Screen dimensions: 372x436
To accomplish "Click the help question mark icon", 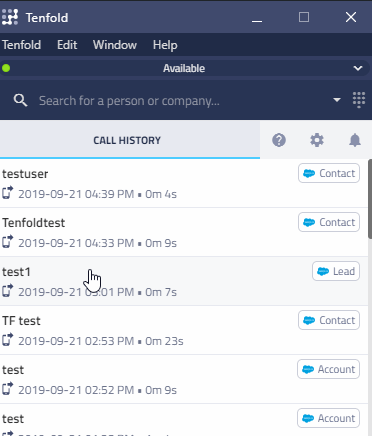I will pos(279,140).
